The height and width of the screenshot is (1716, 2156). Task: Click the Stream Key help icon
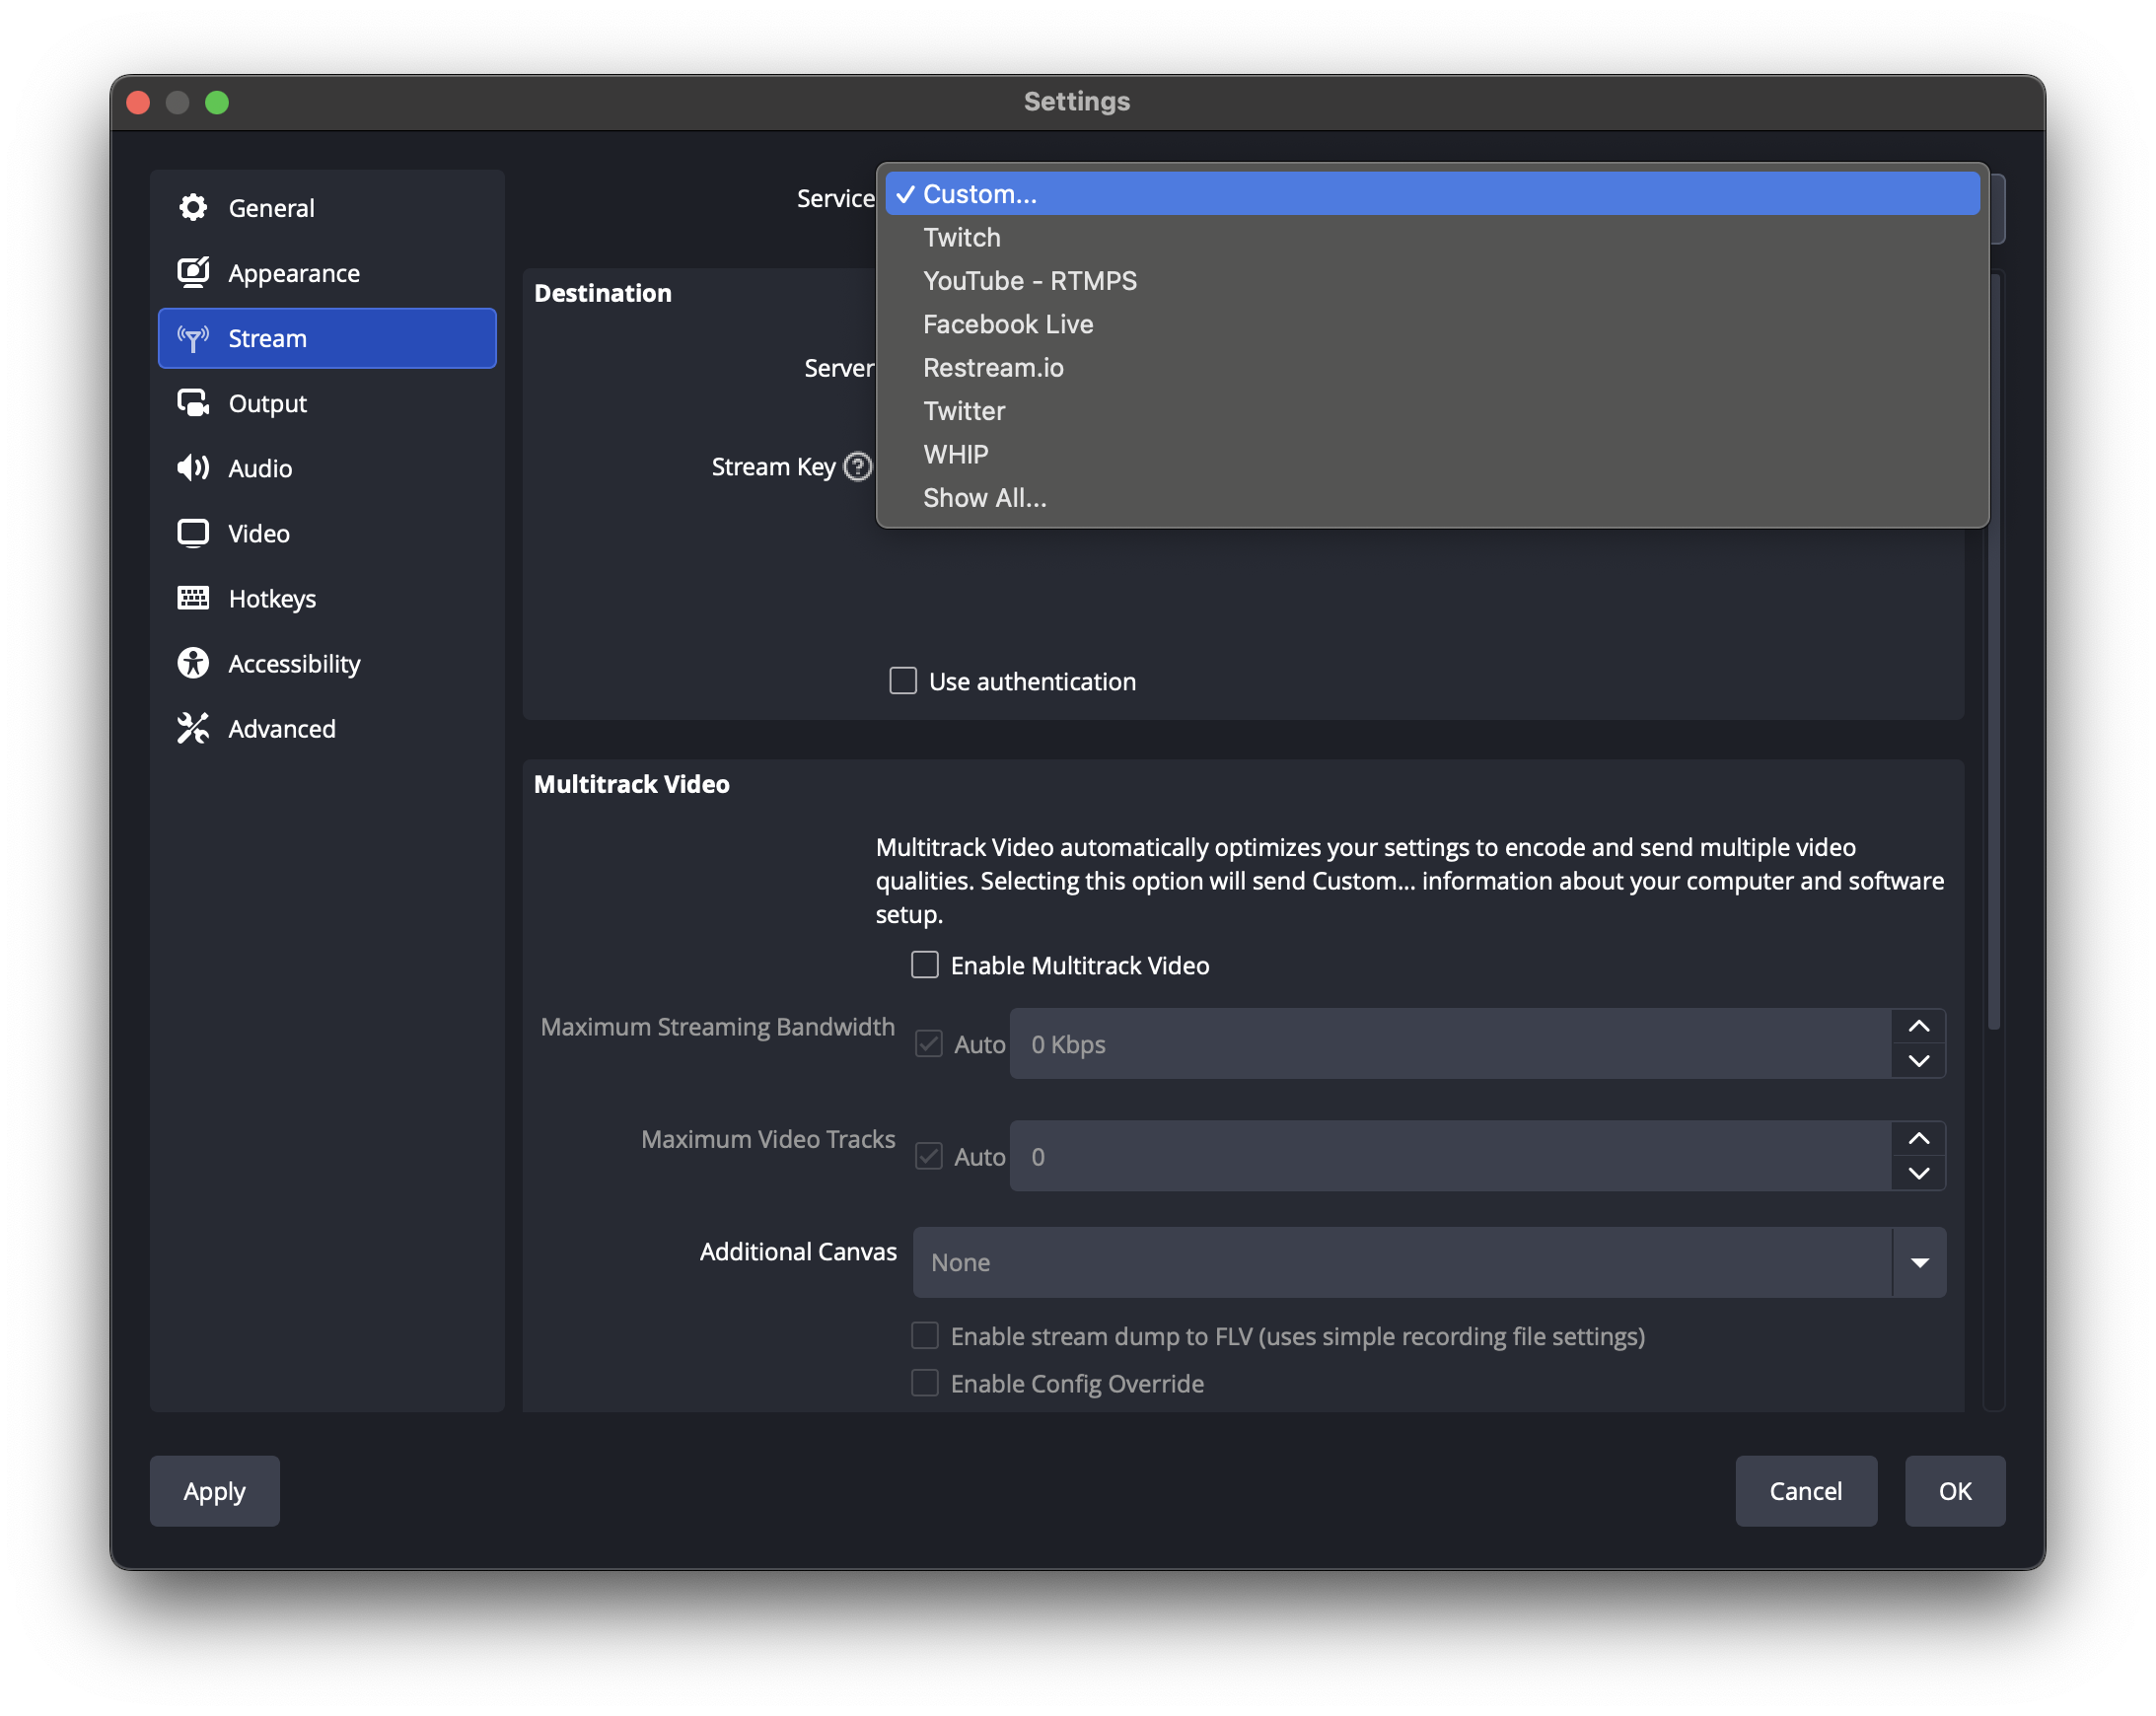tap(857, 467)
